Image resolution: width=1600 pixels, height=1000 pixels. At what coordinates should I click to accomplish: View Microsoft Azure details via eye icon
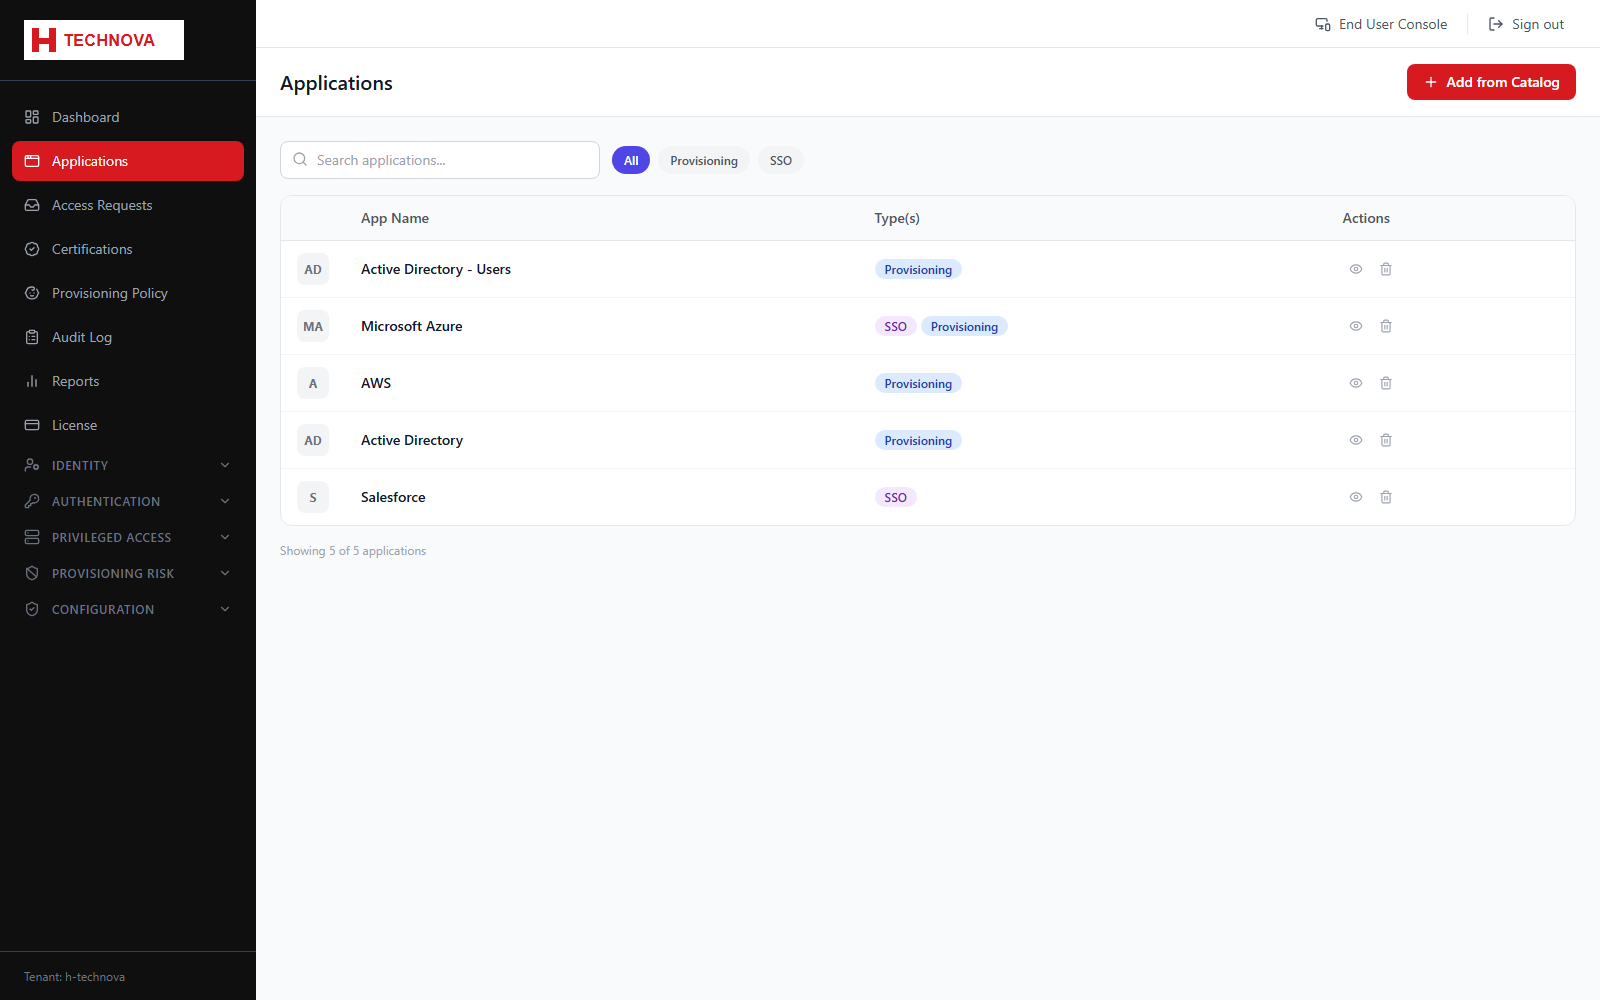(x=1356, y=326)
